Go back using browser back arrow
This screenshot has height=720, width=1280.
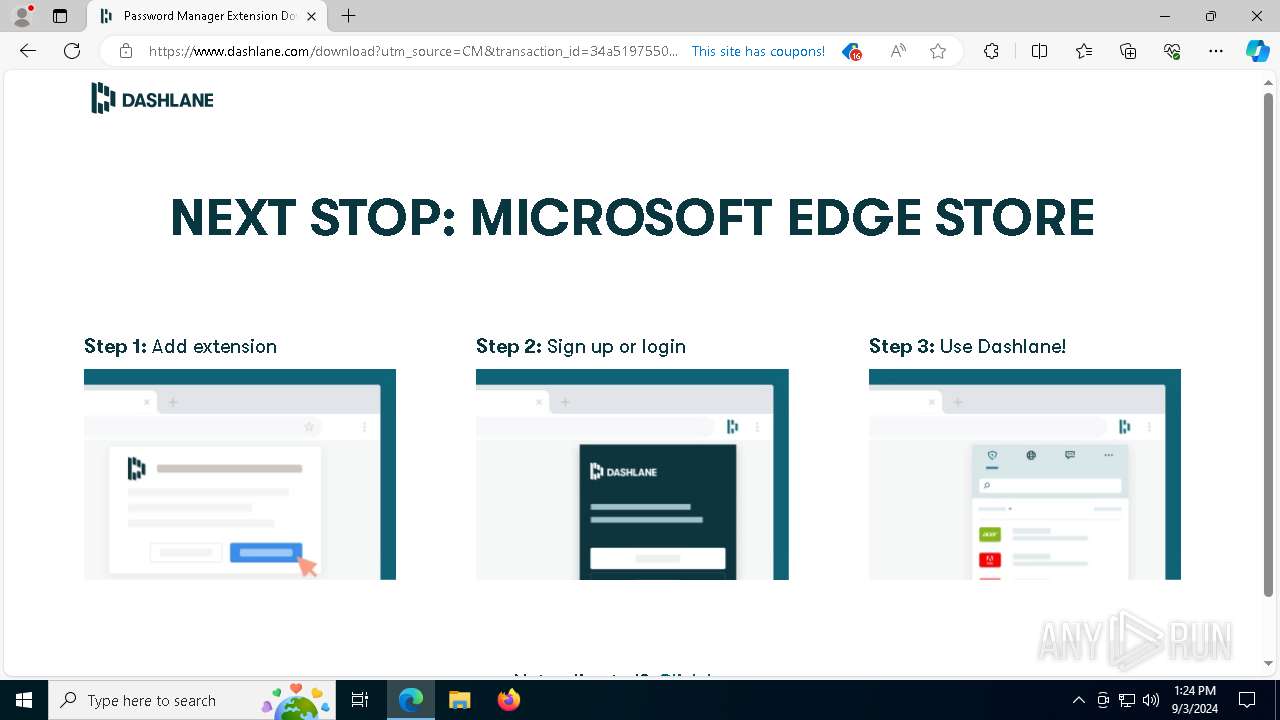pos(28,51)
